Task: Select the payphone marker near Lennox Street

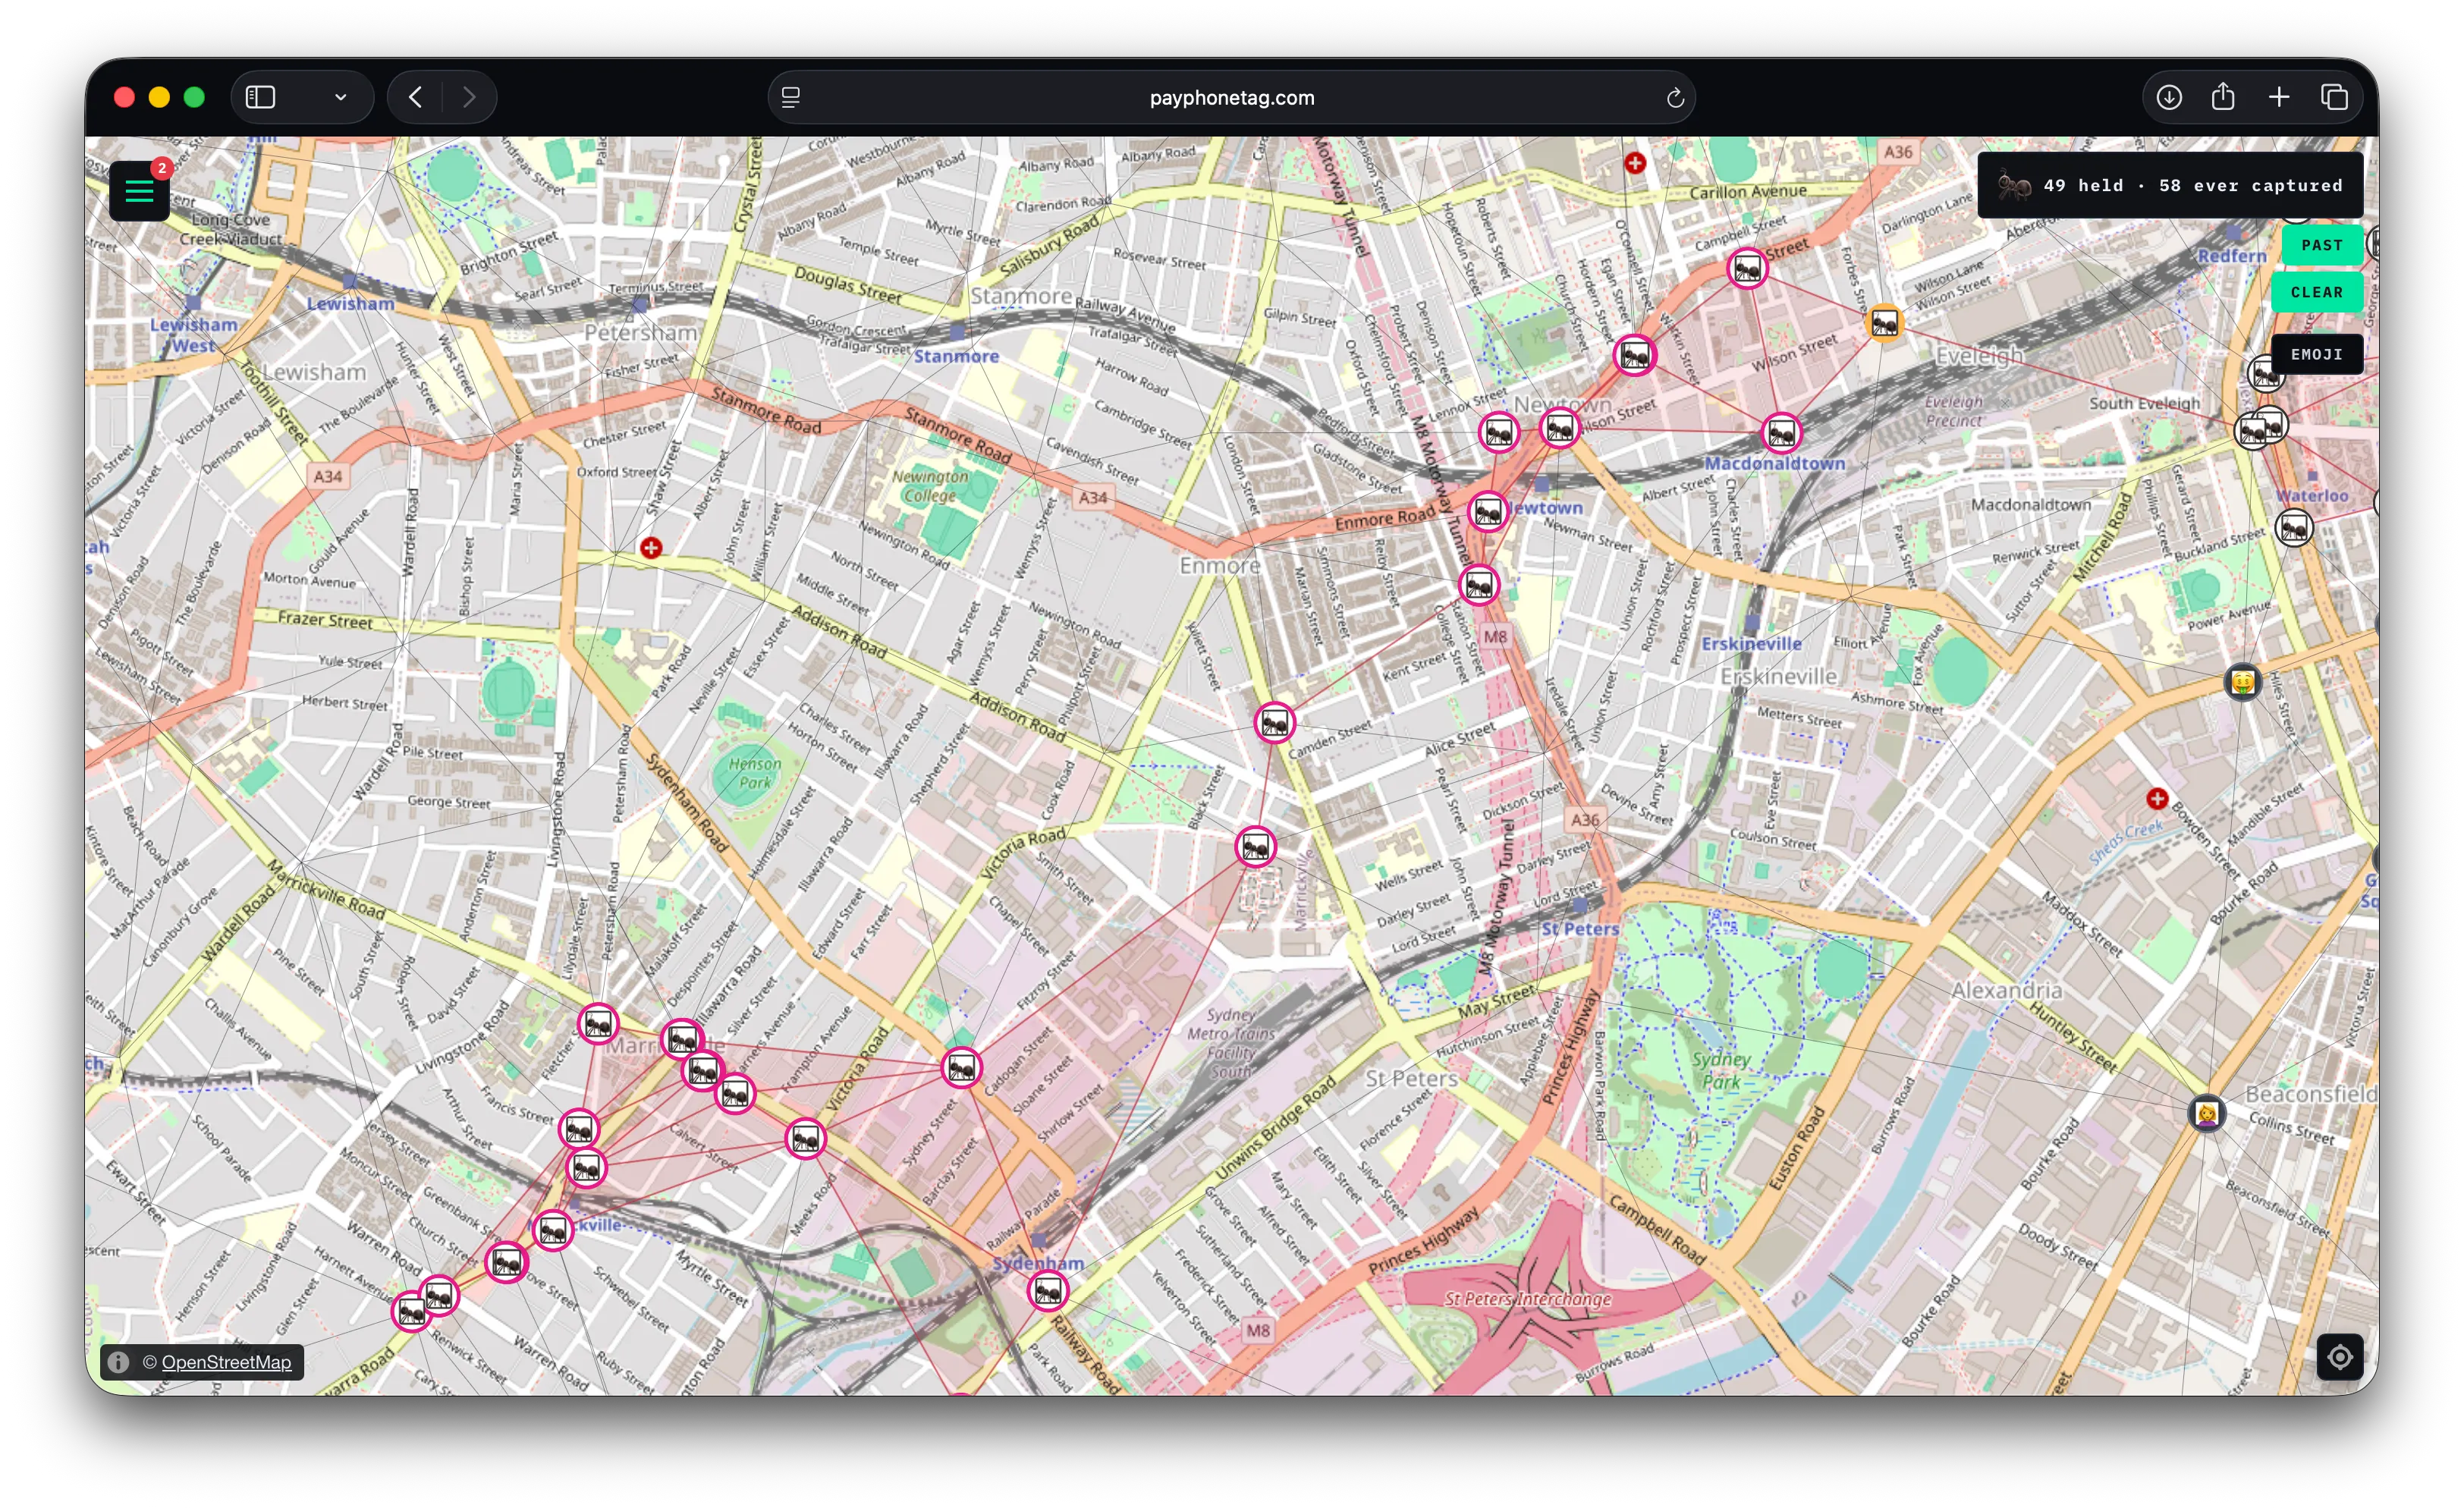Action: (x=1499, y=433)
